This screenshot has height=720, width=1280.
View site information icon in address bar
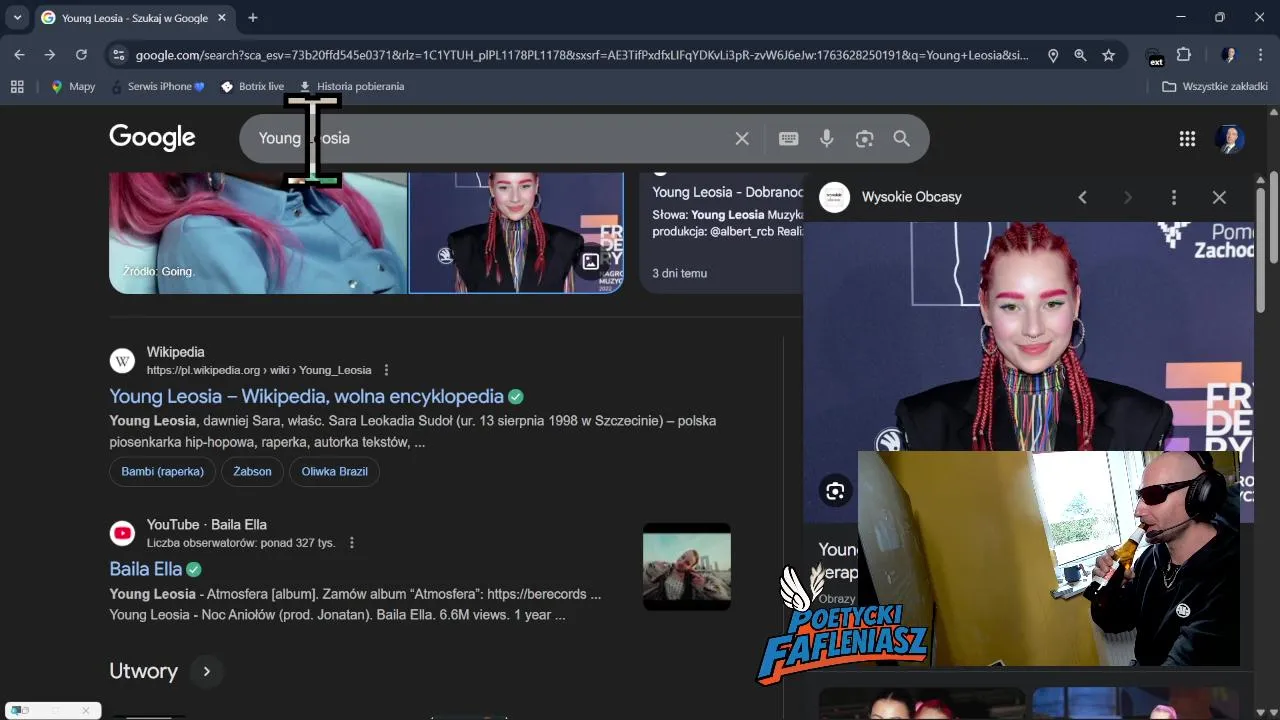(119, 55)
